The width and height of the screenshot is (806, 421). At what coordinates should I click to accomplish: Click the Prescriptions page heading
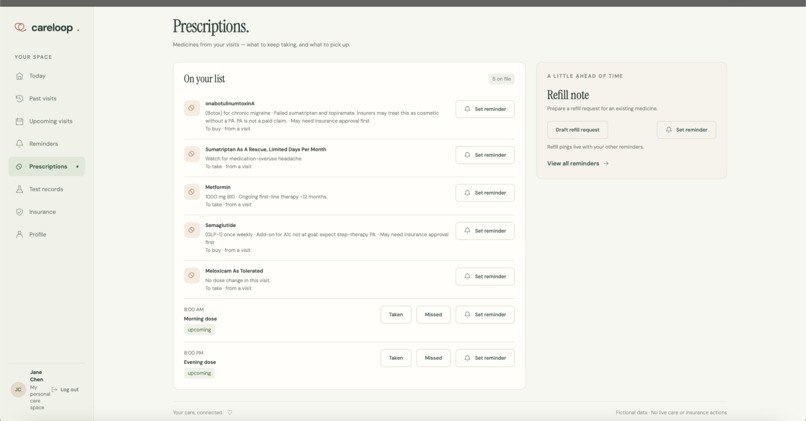(x=211, y=26)
